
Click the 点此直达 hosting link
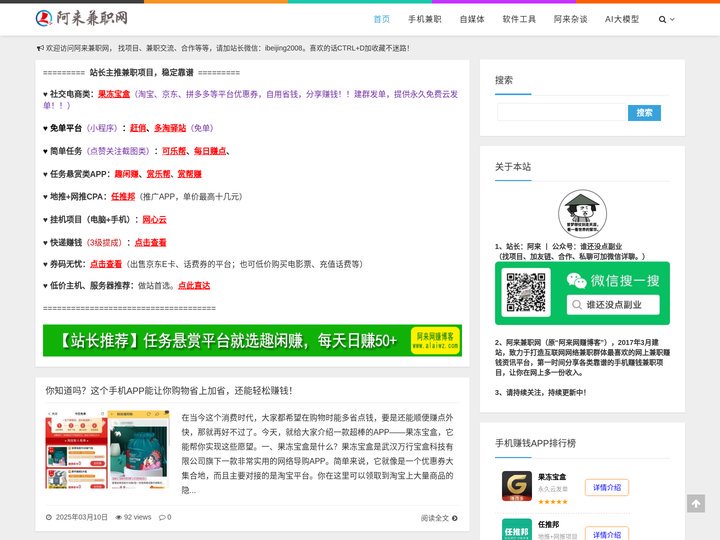[194, 286]
